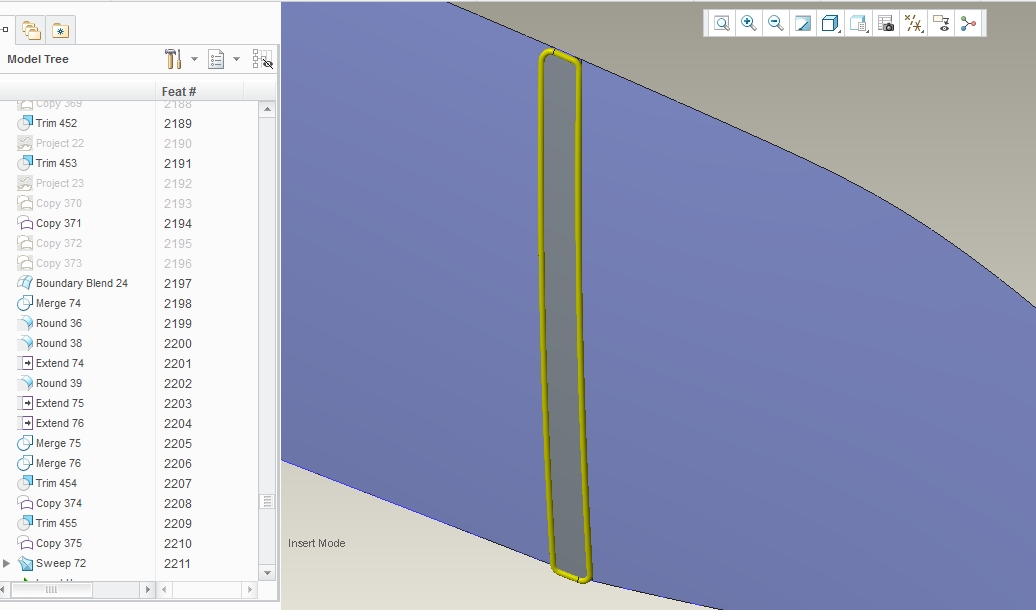Open the dropdown arrow beside the hammer icon
The image size is (1036, 610).
coord(194,59)
